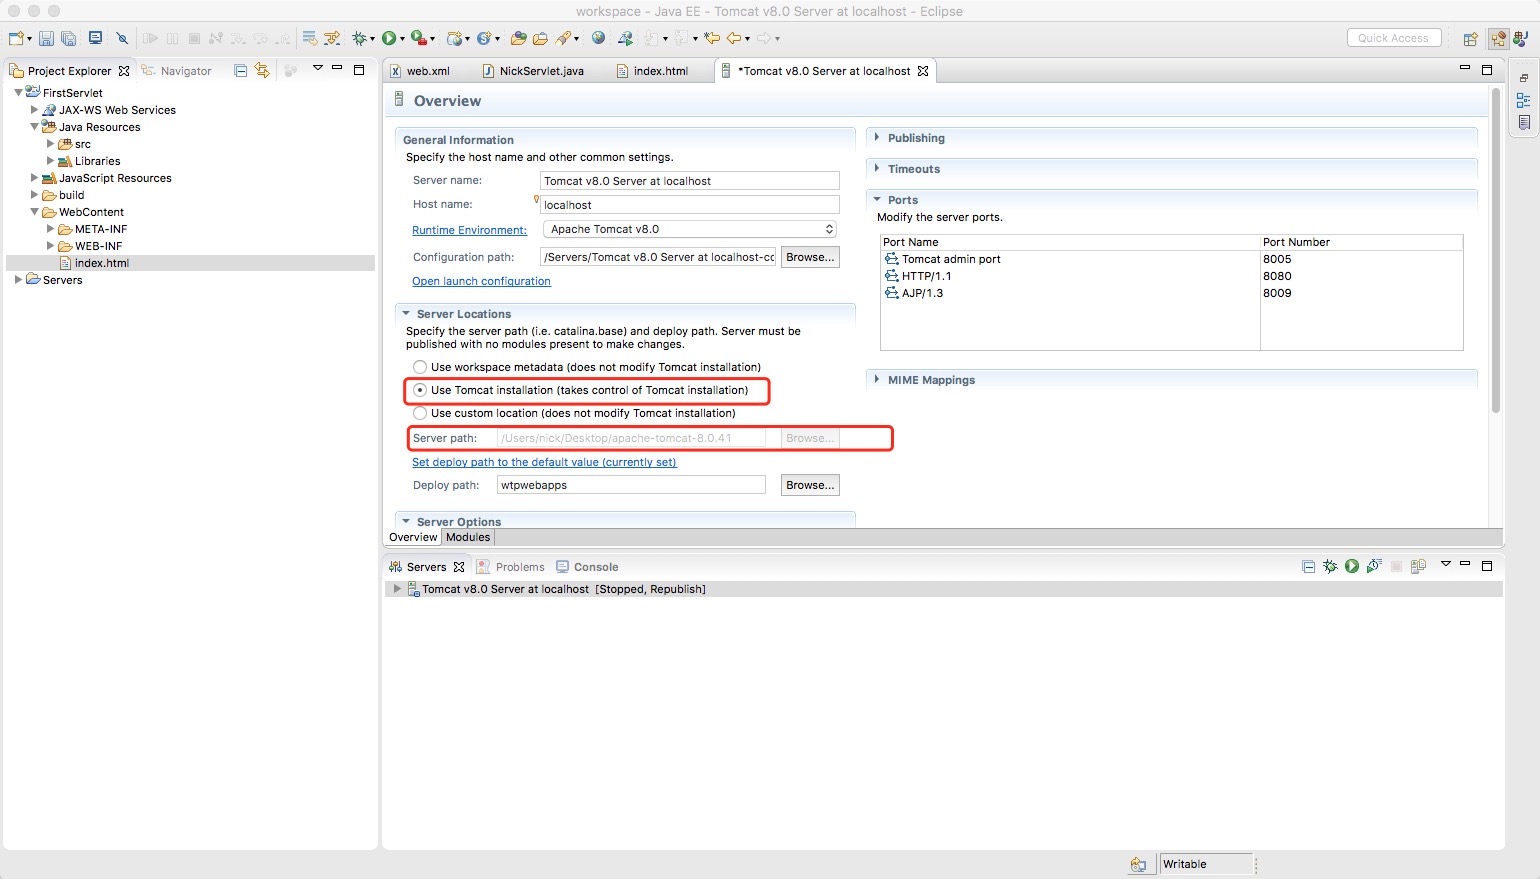Click Open launch configuration link
The height and width of the screenshot is (879, 1540).
pyautogui.click(x=481, y=281)
